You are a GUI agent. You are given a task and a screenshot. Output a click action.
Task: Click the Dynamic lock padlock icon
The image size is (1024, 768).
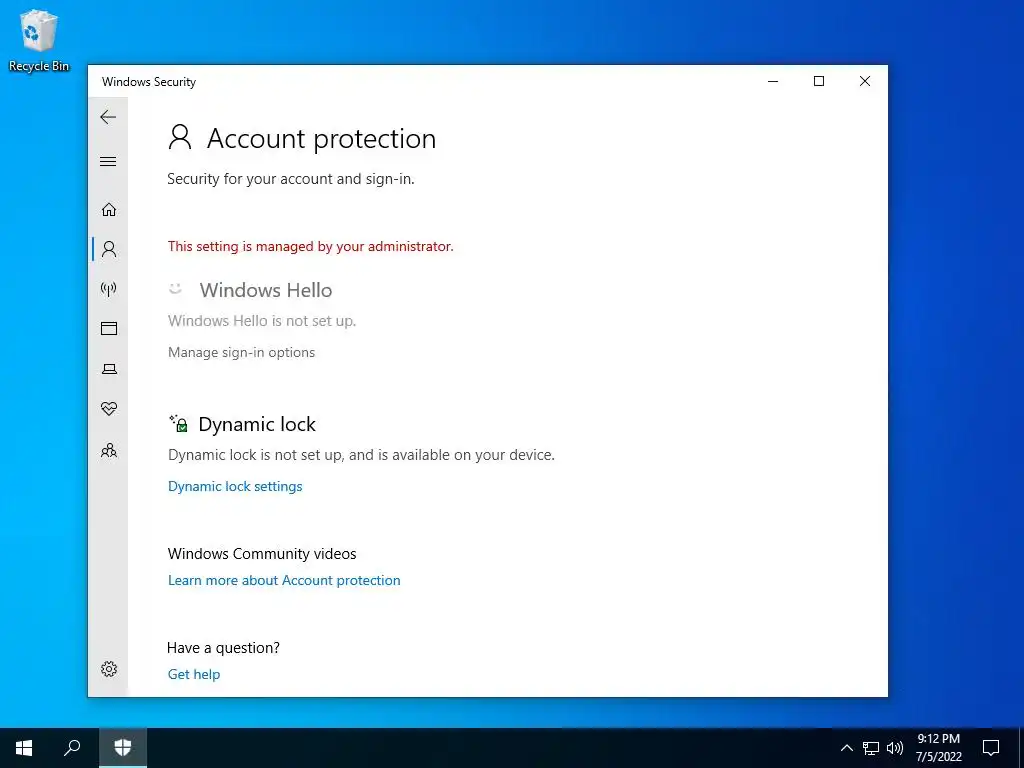tap(178, 423)
